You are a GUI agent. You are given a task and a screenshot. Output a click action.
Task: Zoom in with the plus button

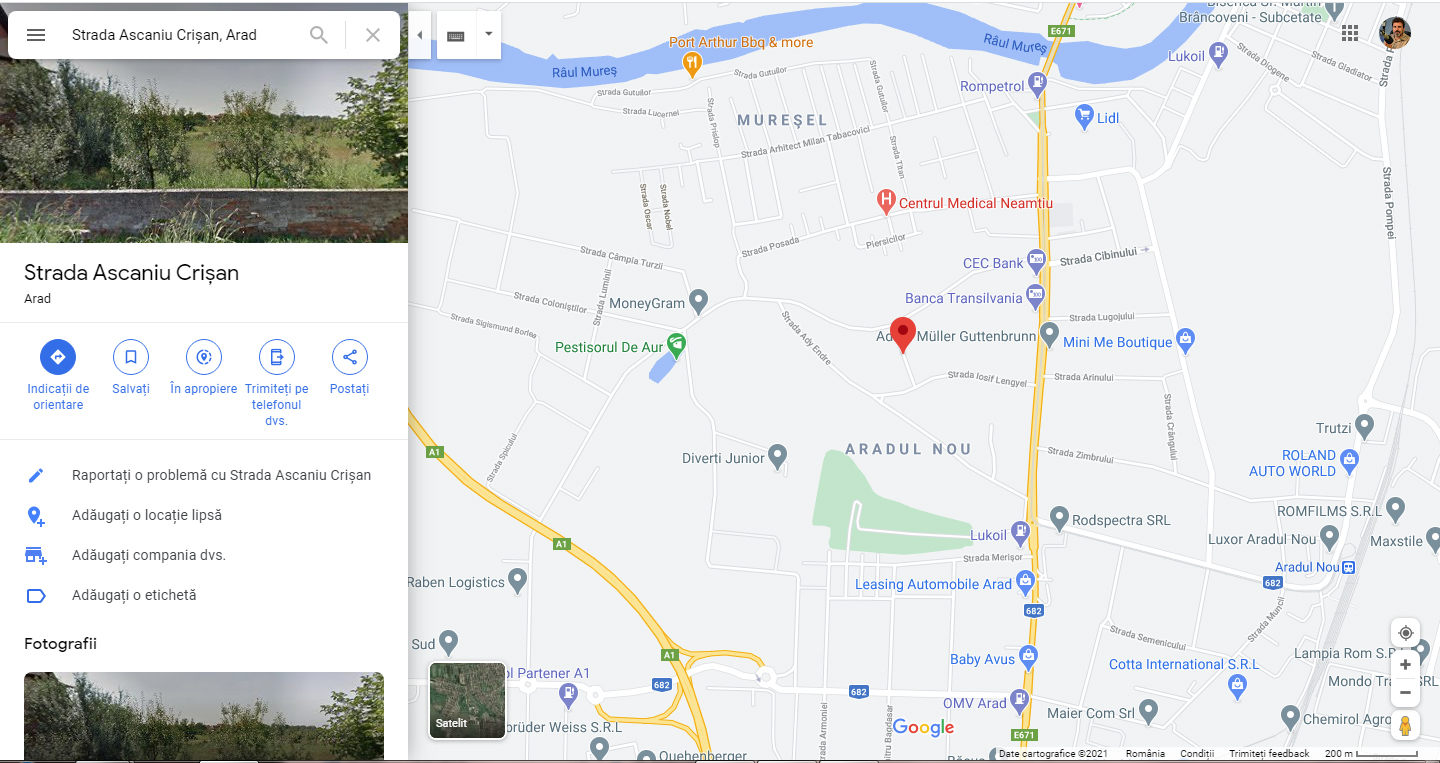tap(1405, 665)
